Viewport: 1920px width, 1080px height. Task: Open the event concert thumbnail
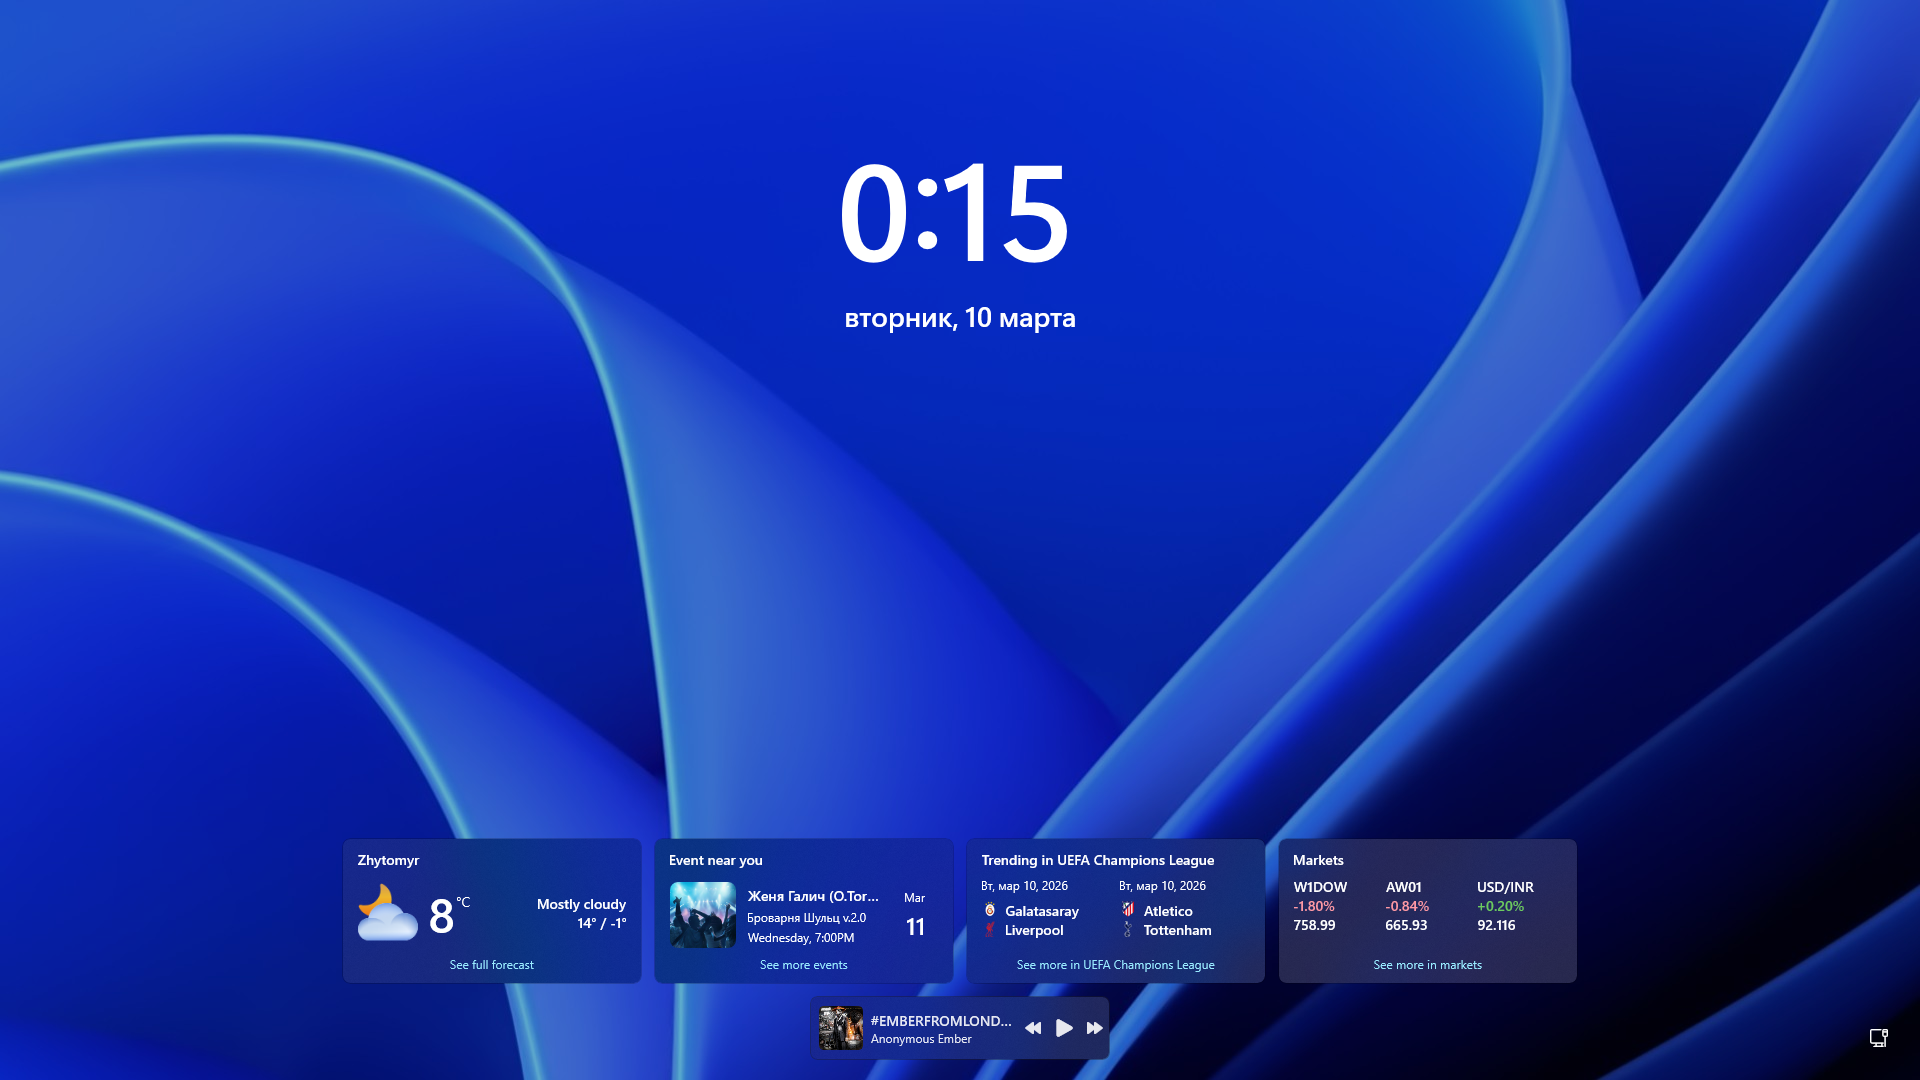coord(702,915)
